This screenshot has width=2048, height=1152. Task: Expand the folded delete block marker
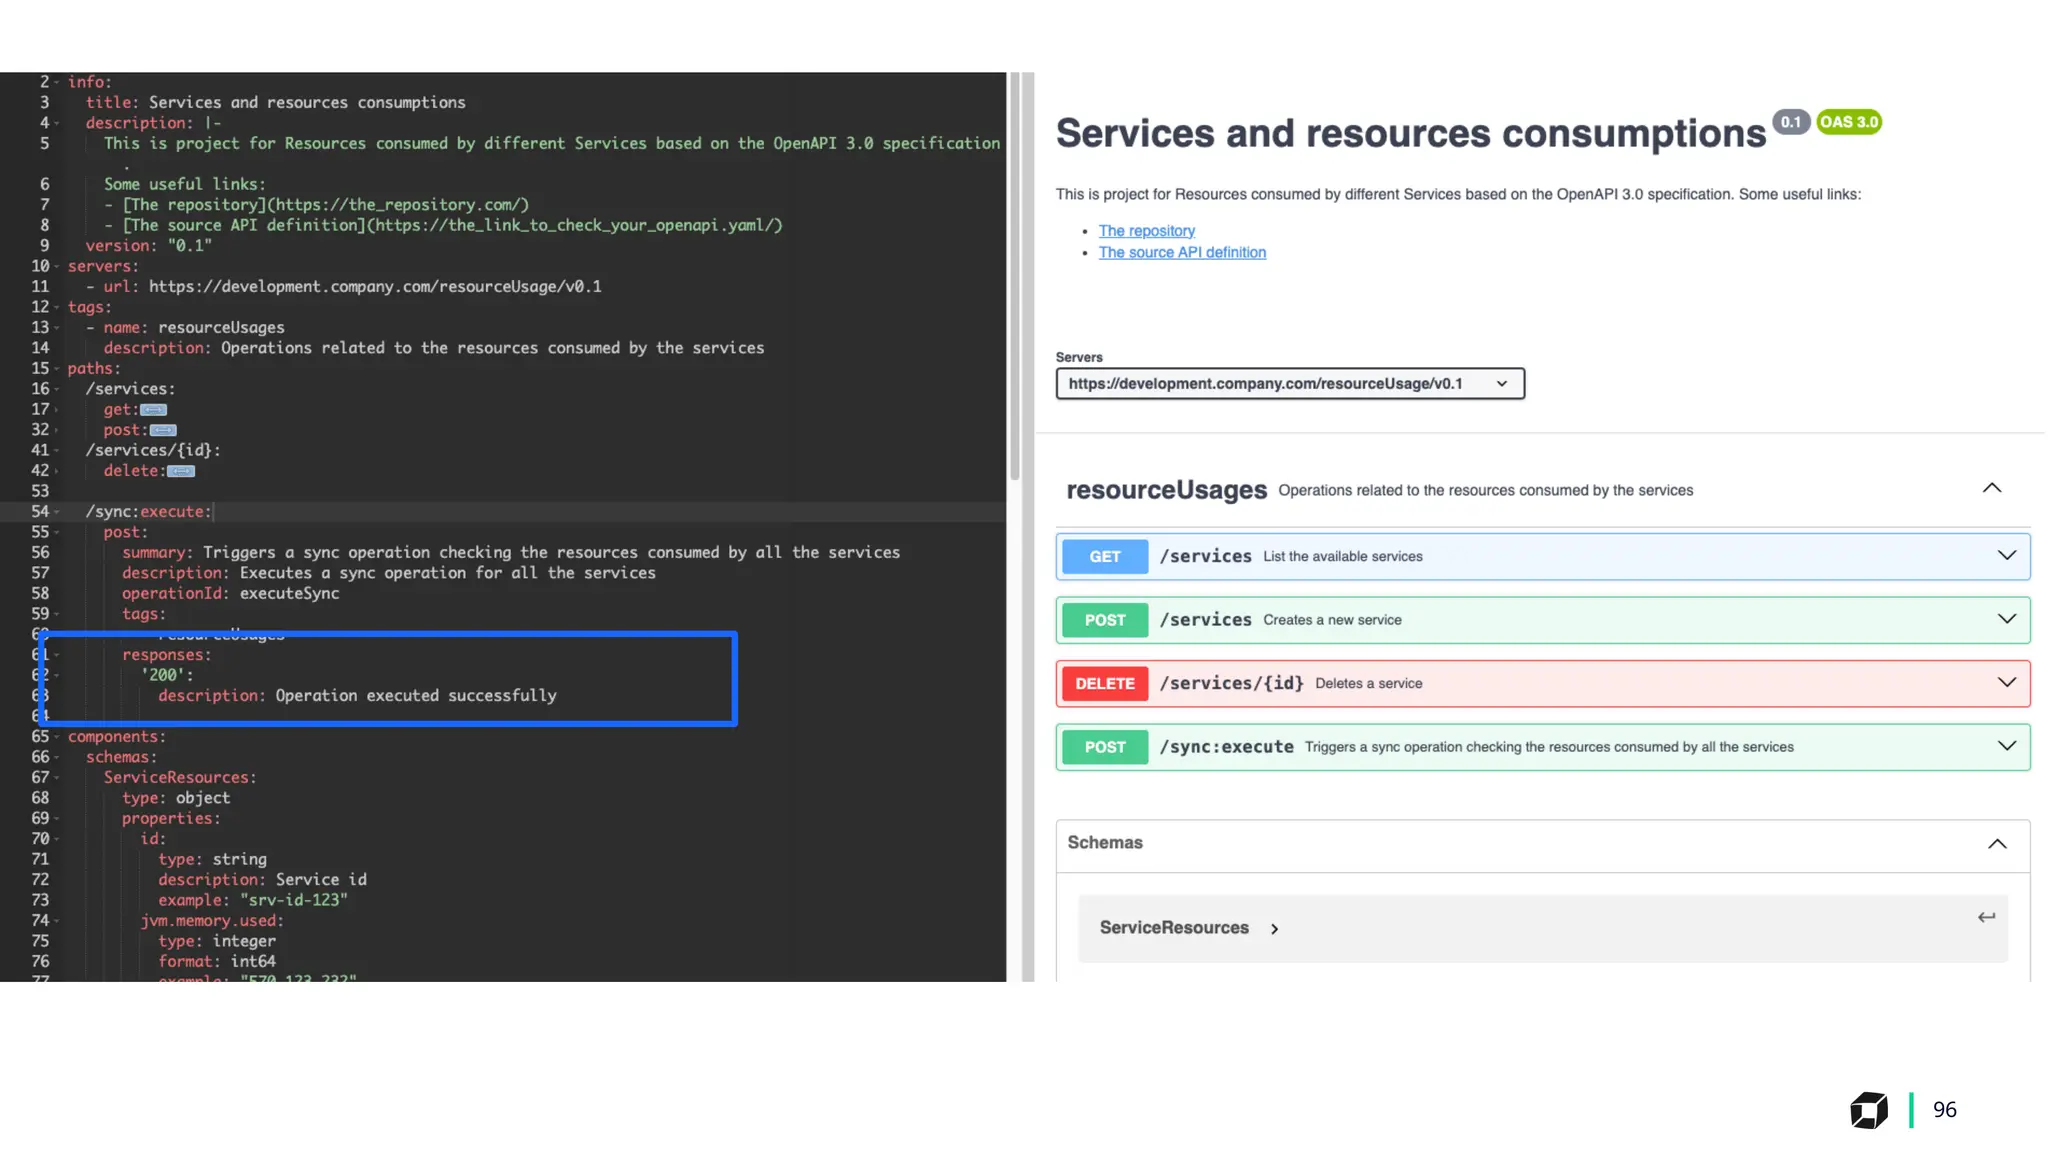pos(181,471)
